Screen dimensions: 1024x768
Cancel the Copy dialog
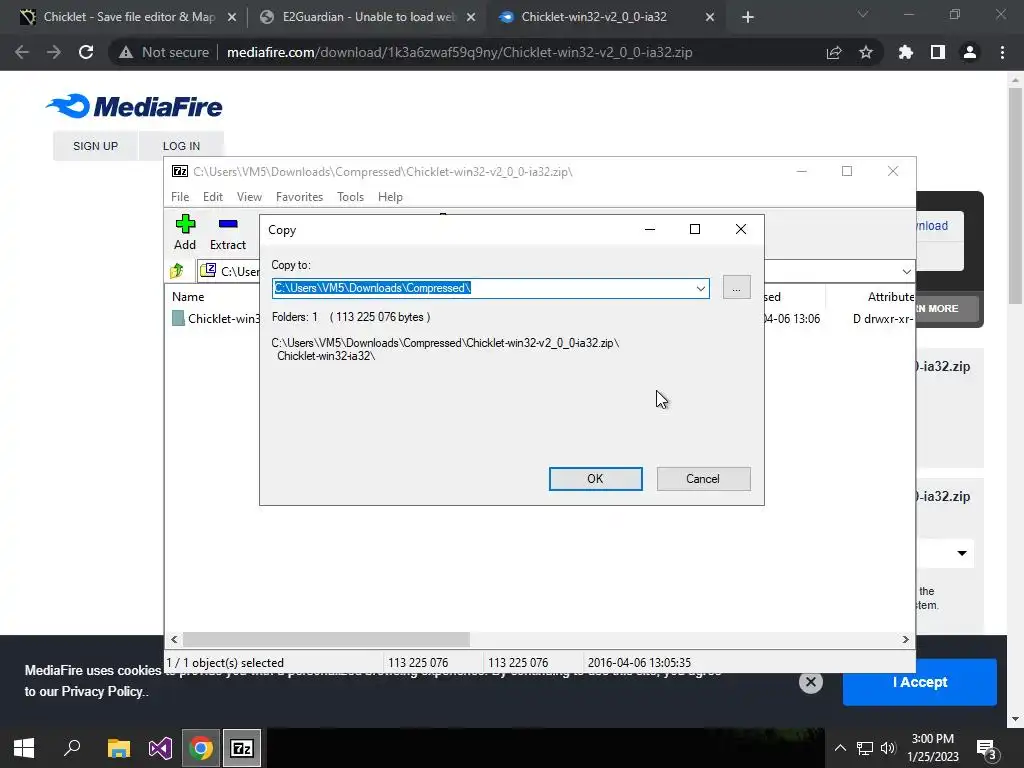(703, 479)
